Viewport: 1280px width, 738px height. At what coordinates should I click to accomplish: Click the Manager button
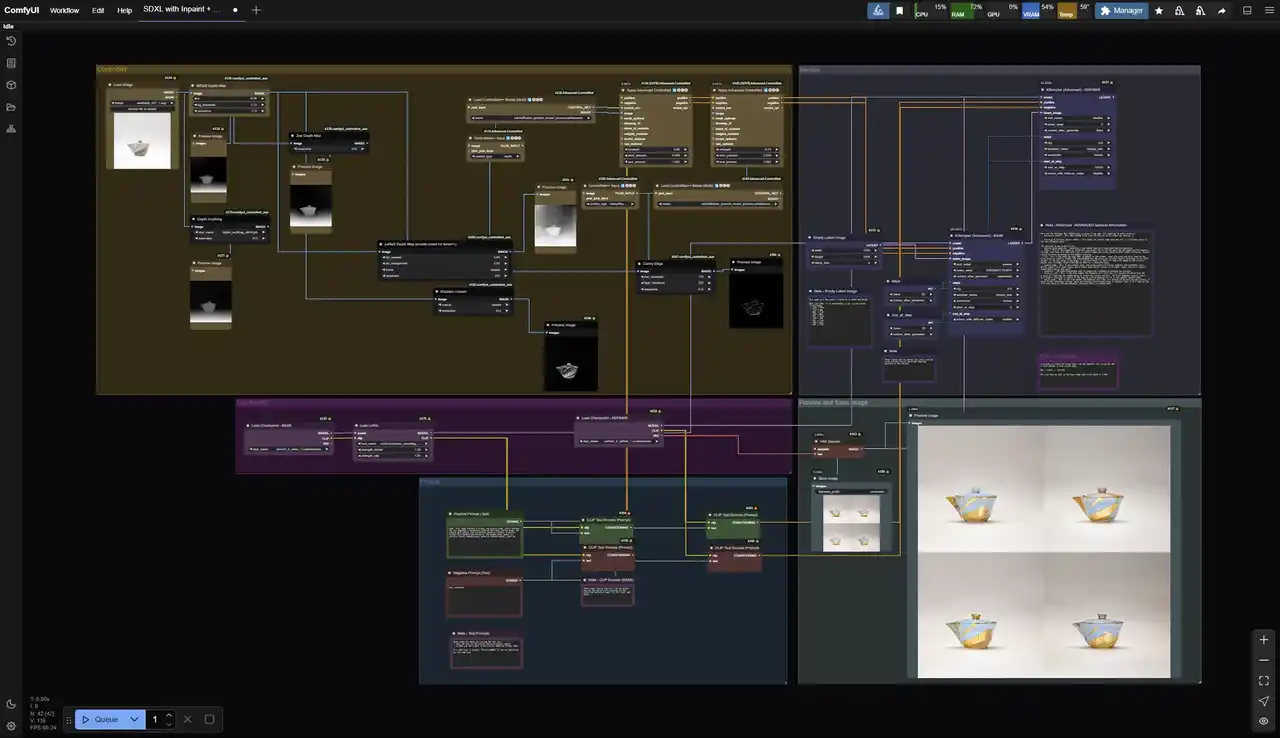click(x=1121, y=10)
